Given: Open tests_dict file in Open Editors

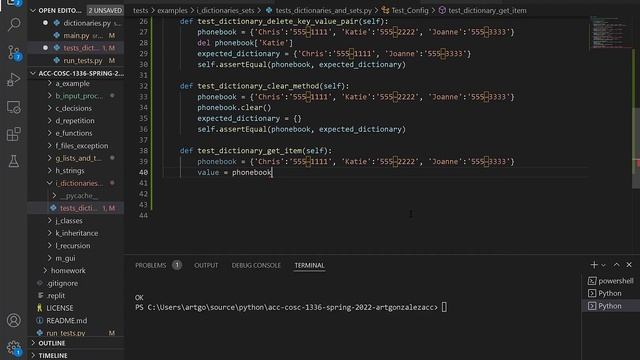Looking at the screenshot, I should click(76, 48).
